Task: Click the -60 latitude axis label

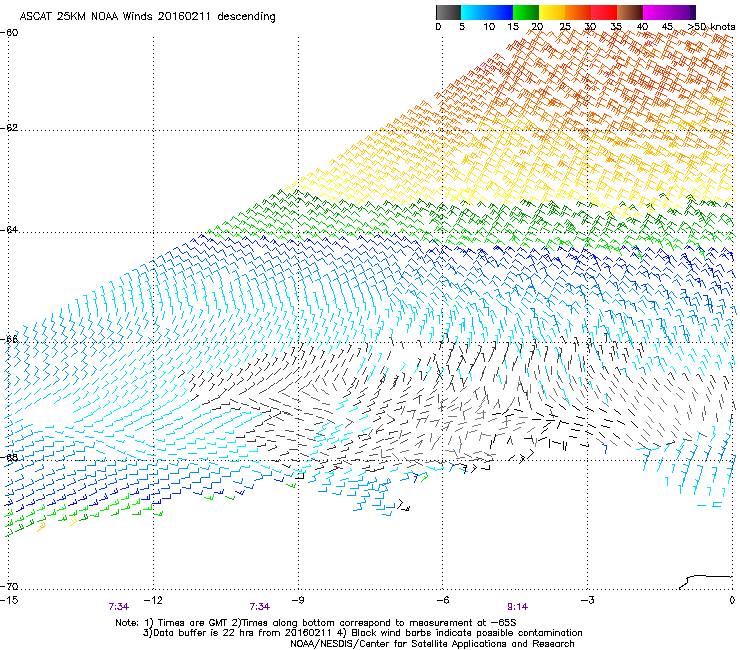Action: (9, 33)
